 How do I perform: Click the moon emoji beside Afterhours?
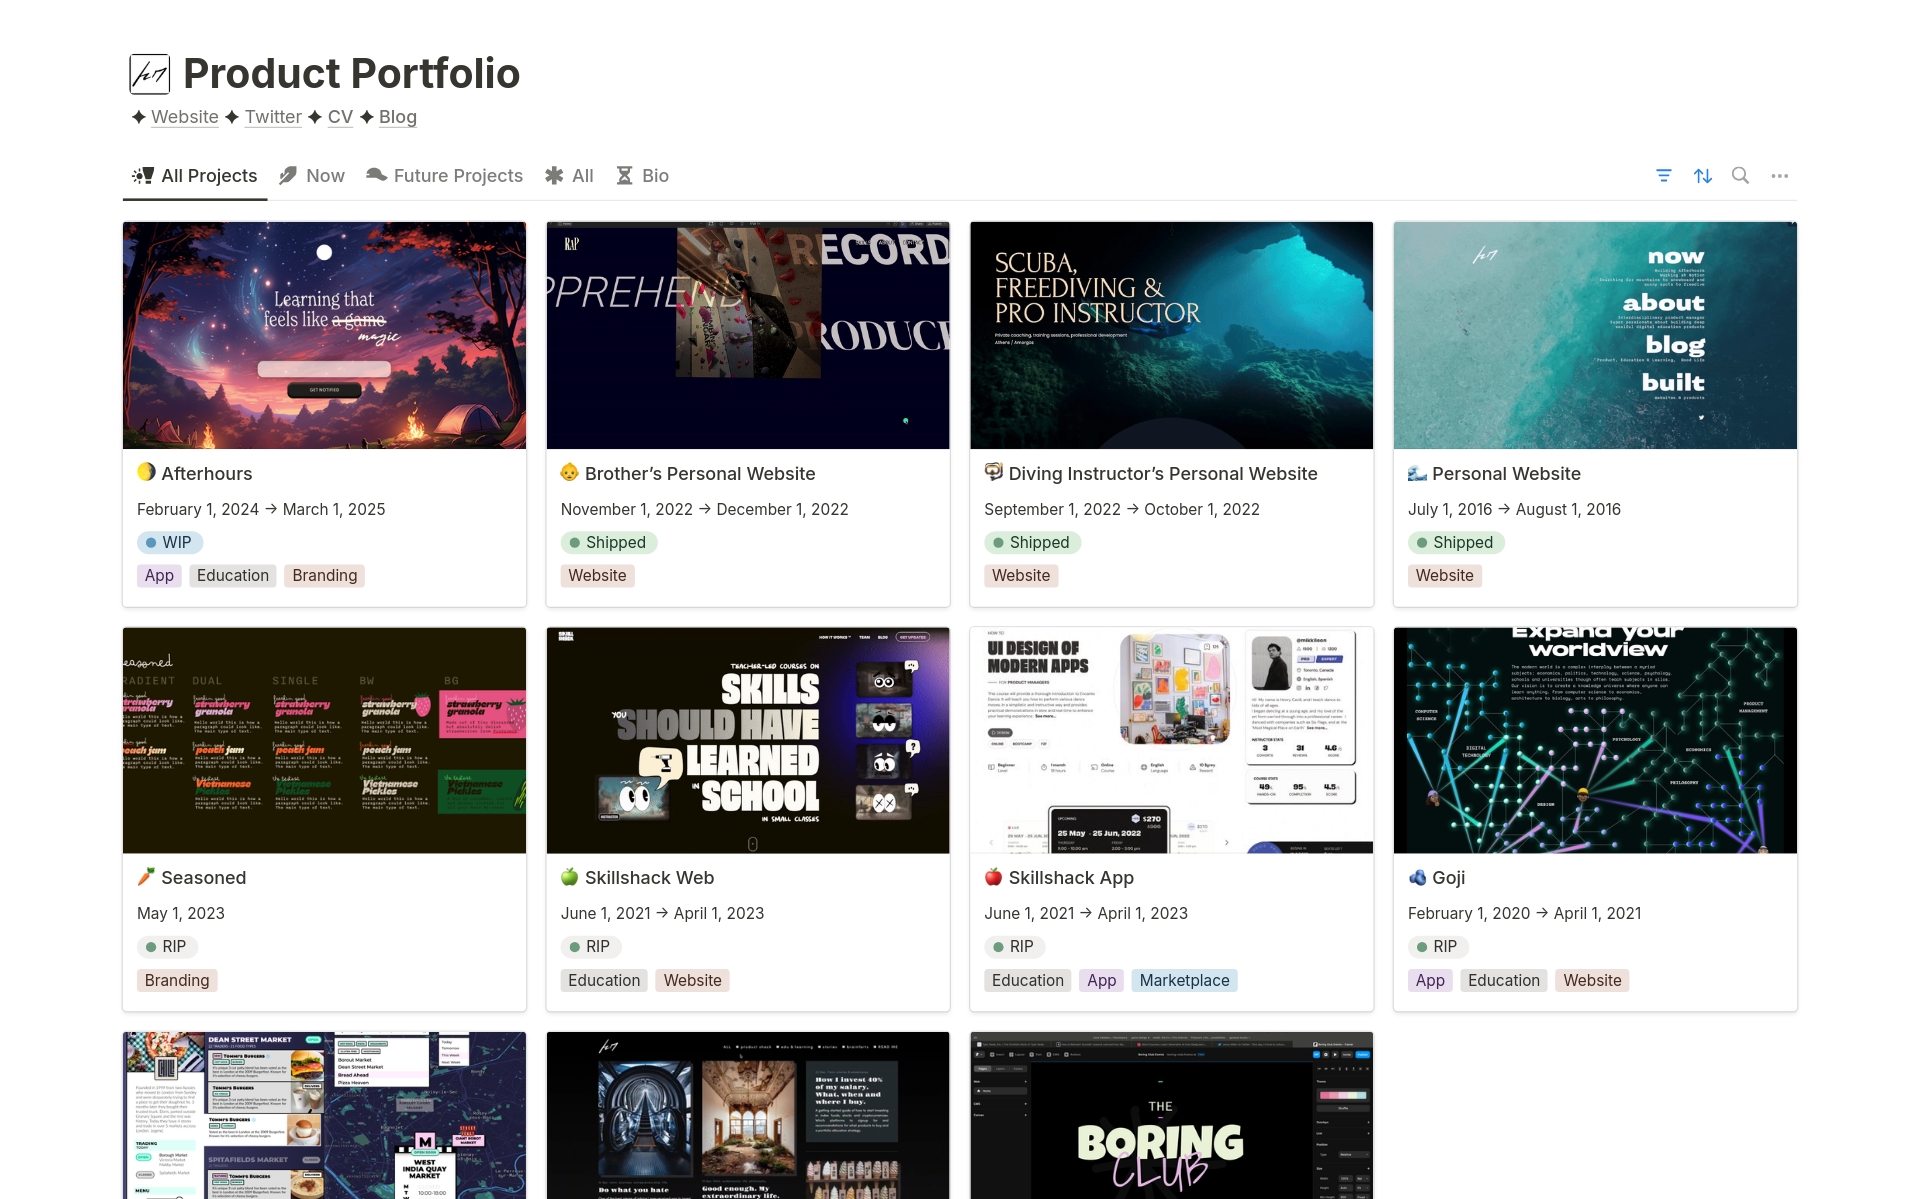[146, 473]
